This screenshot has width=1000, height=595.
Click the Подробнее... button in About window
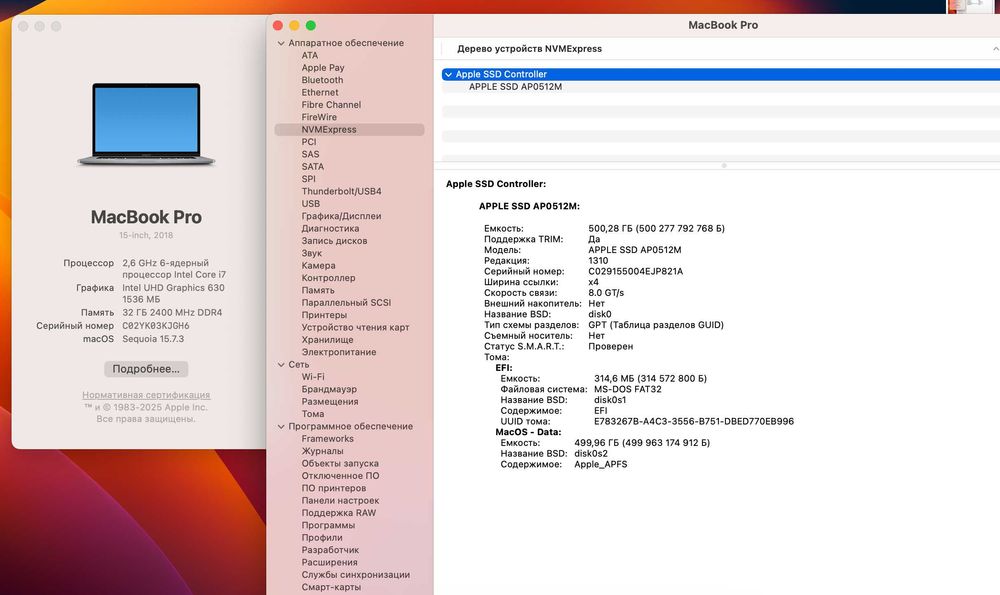click(x=146, y=369)
